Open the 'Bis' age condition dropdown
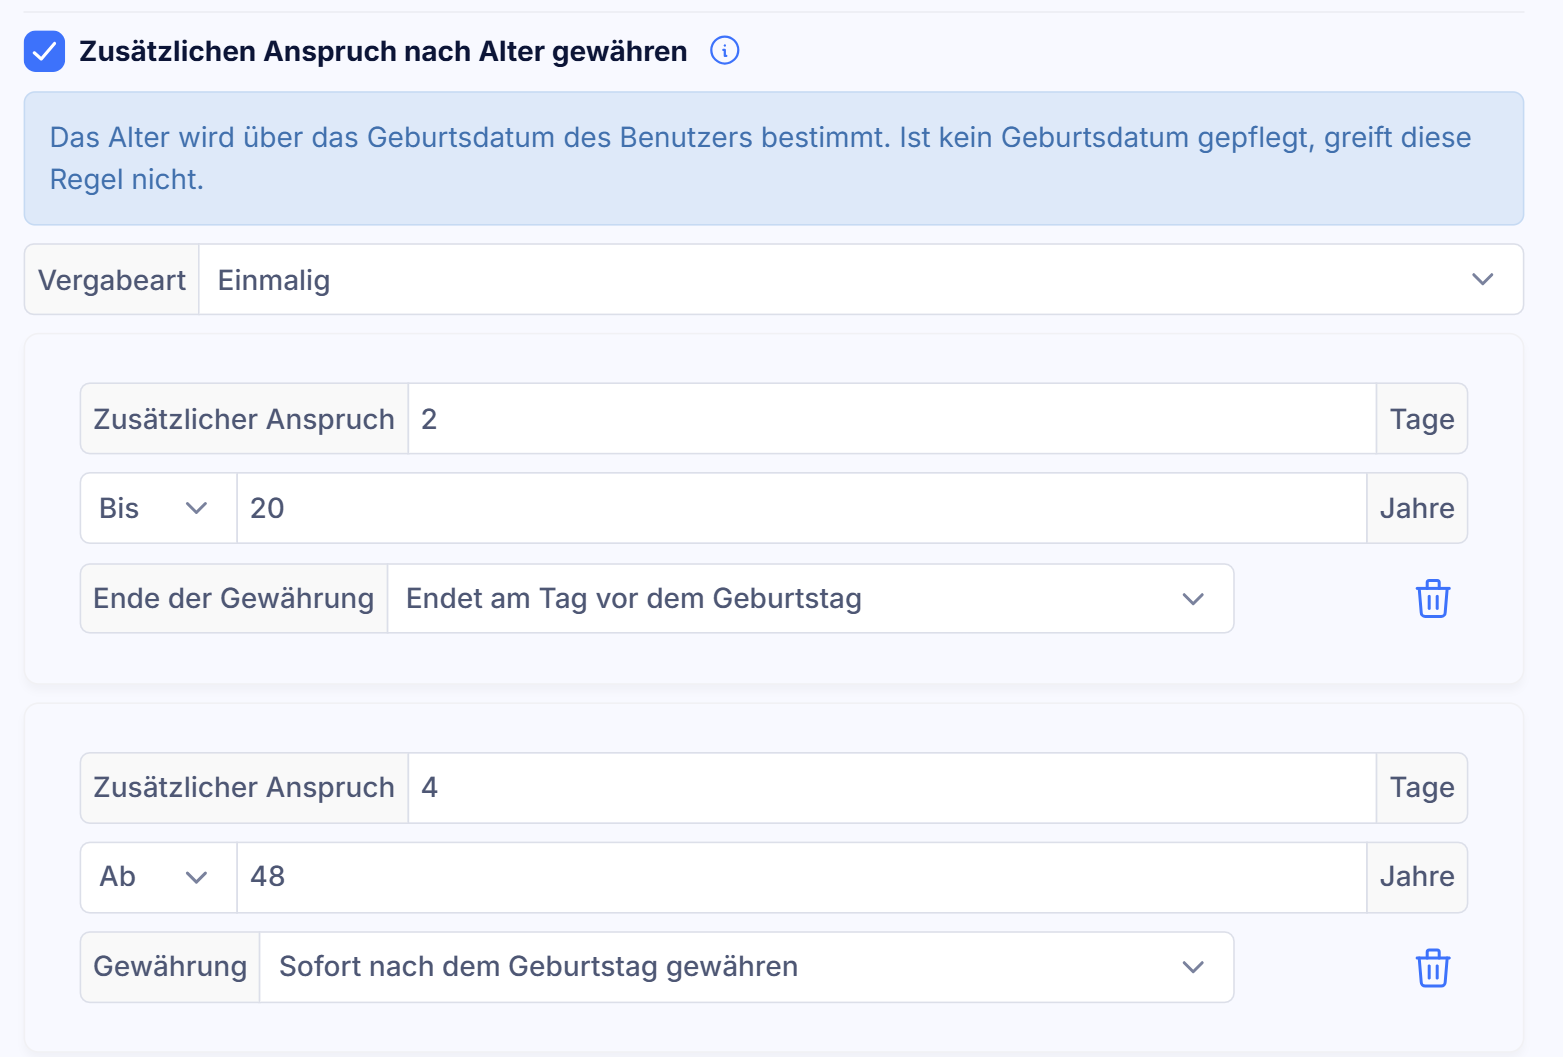 tap(158, 508)
